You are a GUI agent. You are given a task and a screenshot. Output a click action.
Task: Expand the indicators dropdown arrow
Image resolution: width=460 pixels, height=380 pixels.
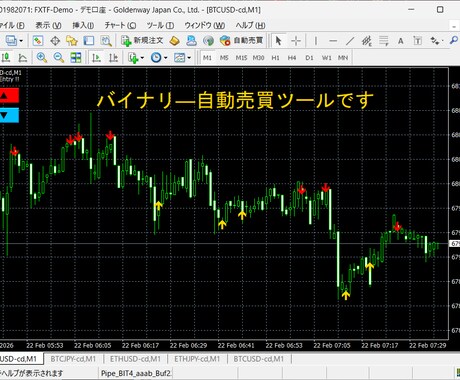pos(142,58)
